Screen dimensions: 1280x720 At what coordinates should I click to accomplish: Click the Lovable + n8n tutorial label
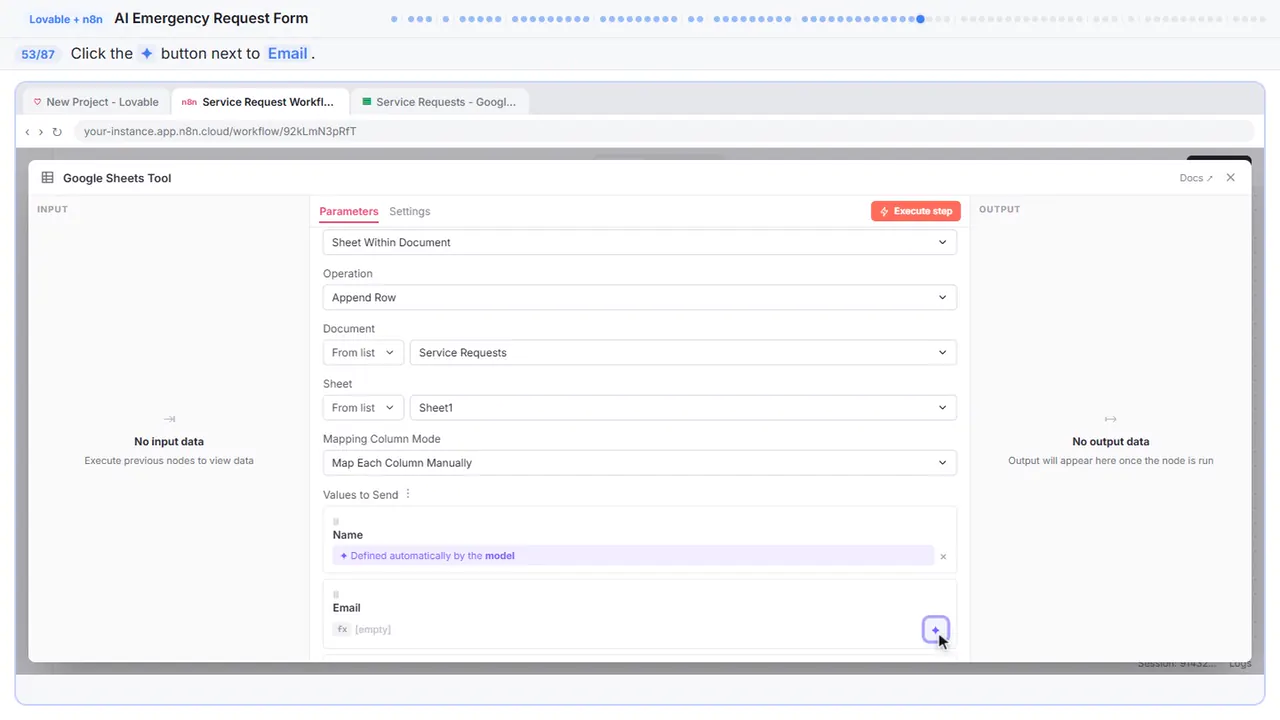(x=66, y=19)
